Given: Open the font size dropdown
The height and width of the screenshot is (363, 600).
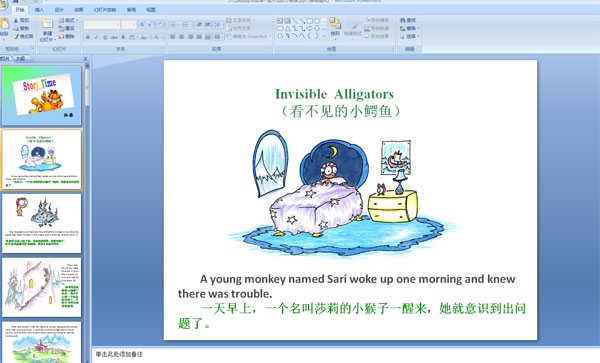Looking at the screenshot, I should tap(129, 25).
